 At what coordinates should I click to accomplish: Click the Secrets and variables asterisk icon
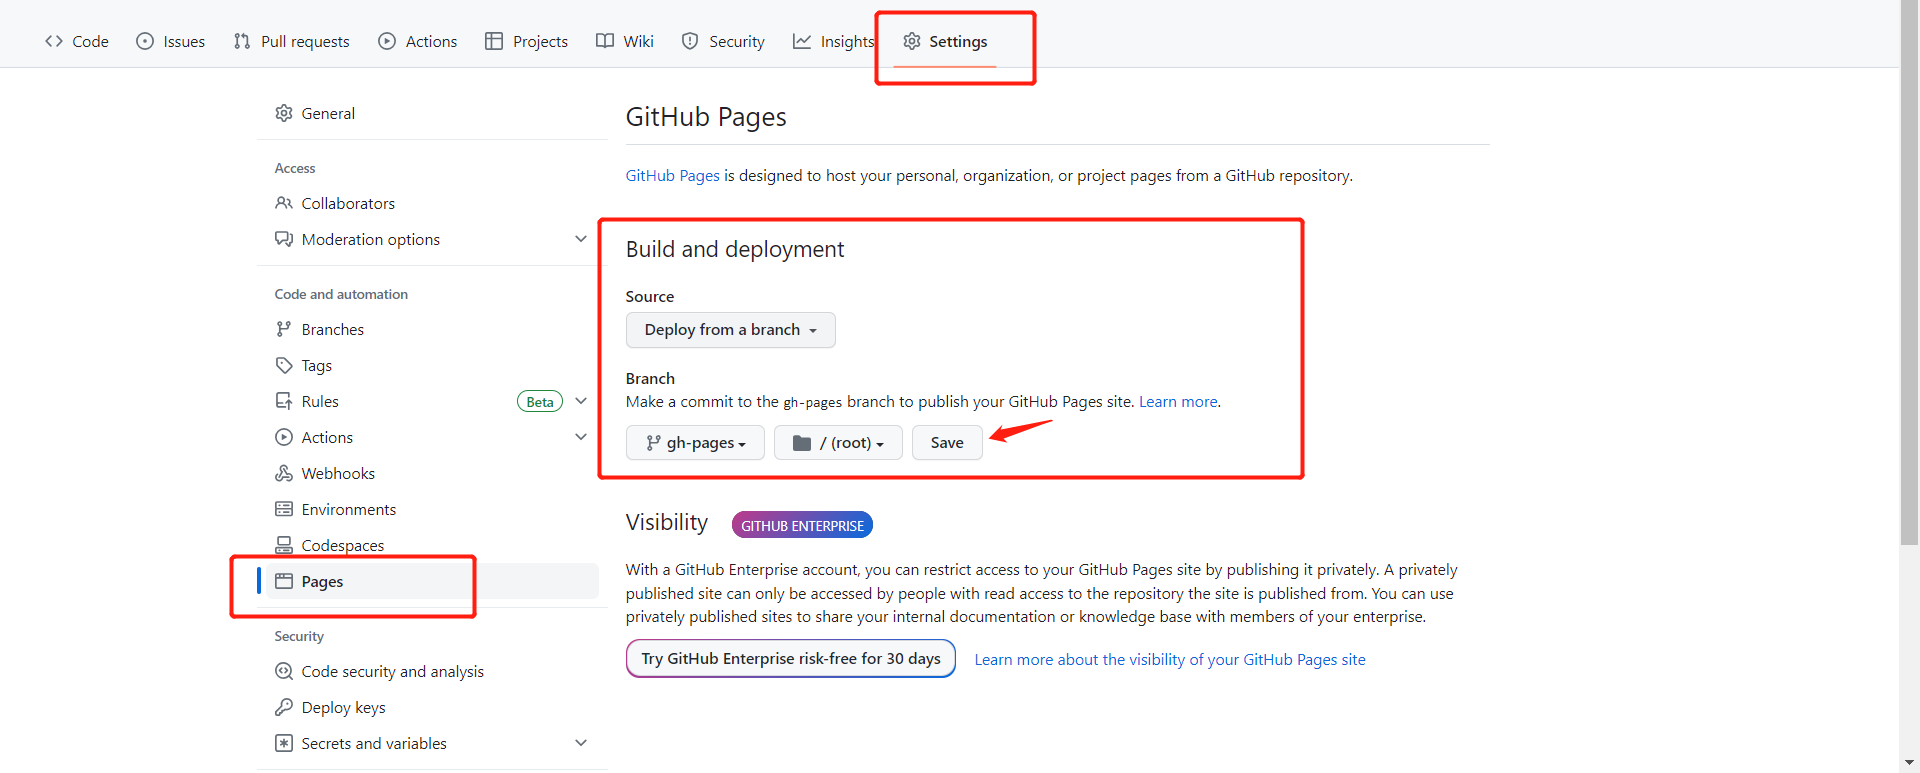pos(284,743)
